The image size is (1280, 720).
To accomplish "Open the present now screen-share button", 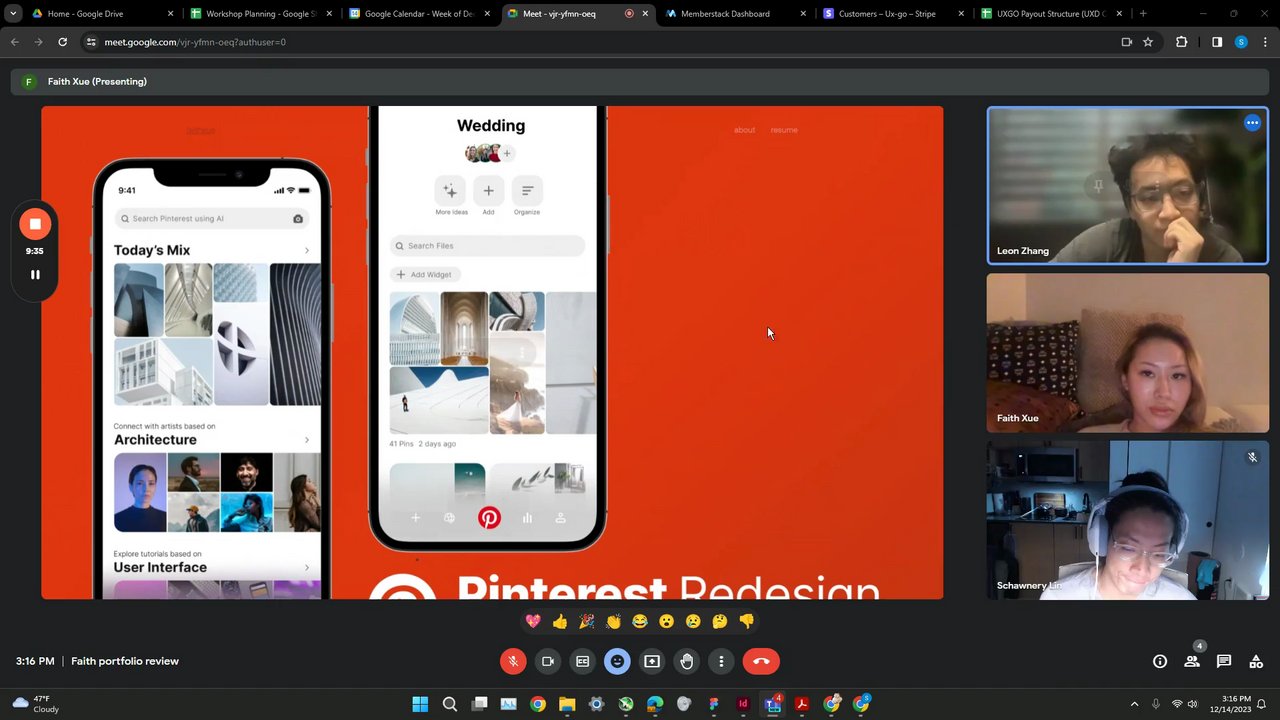I will click(x=652, y=661).
